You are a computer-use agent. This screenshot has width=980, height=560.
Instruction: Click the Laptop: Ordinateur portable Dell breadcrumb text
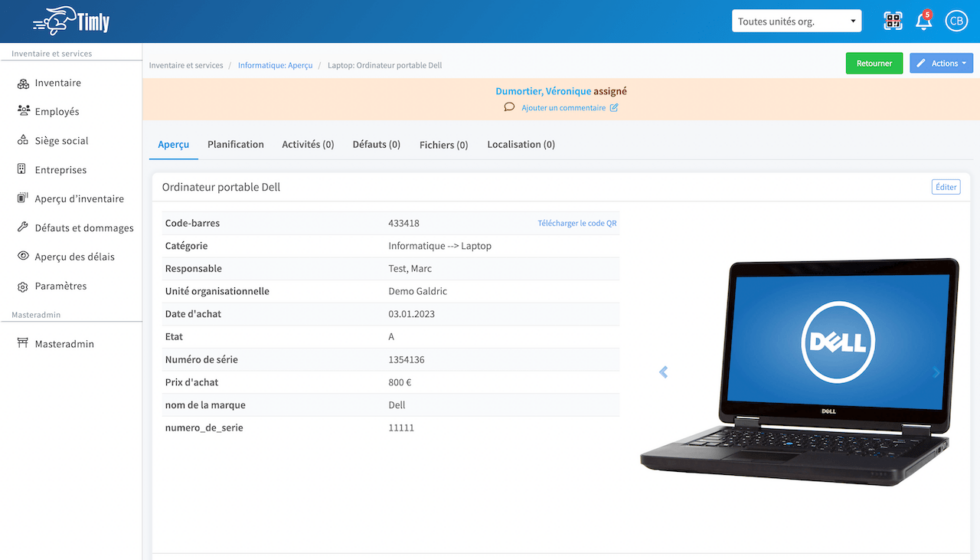pyautogui.click(x=384, y=65)
